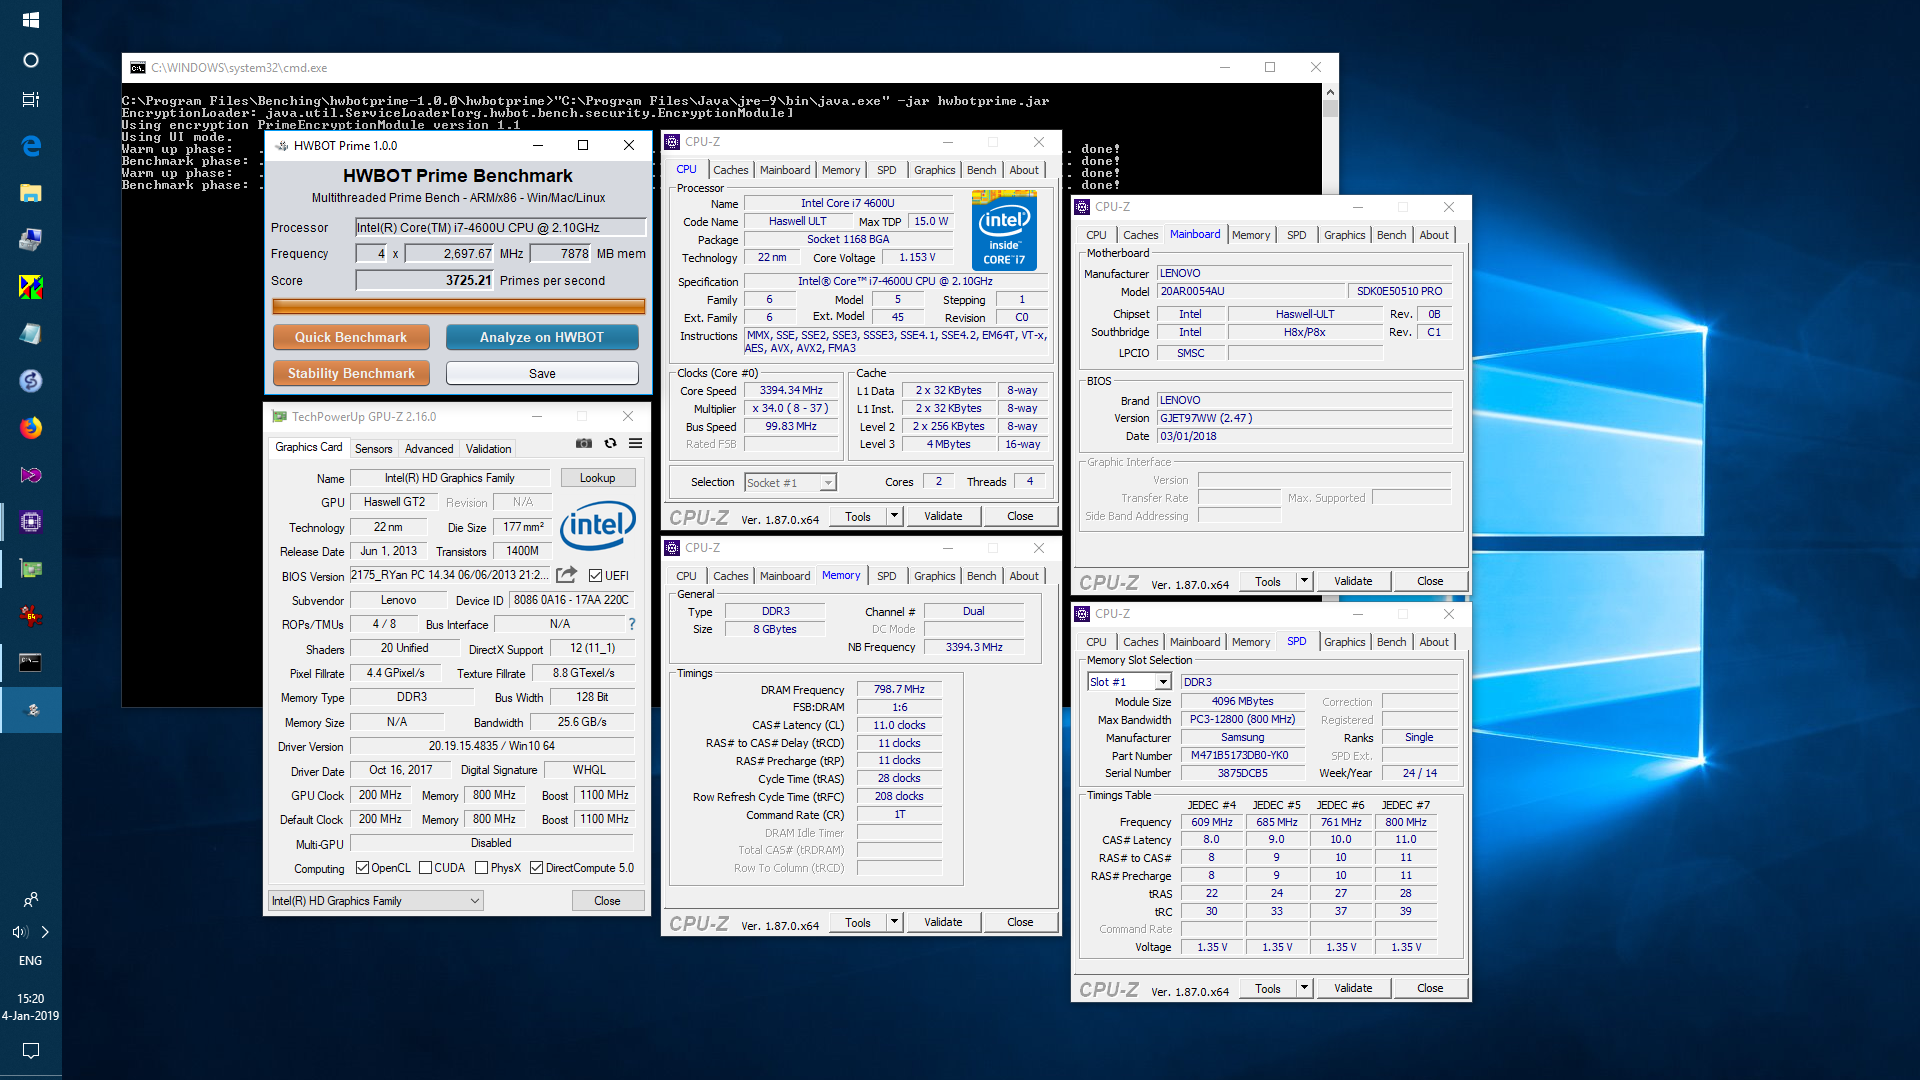Launch Firefox from taskbar
Screen dimensions: 1920x1080
pyautogui.click(x=30, y=428)
